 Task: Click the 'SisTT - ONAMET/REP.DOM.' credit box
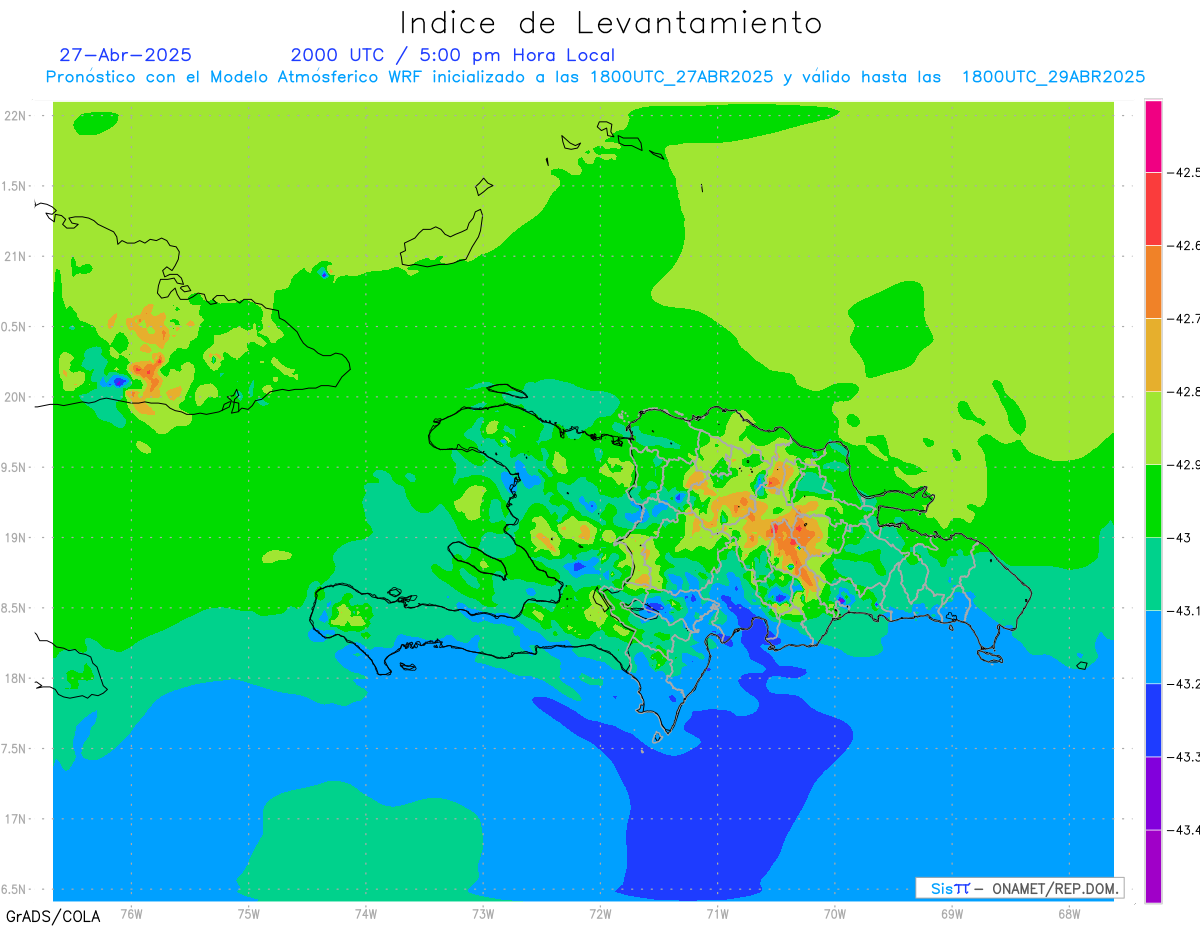(1019, 888)
